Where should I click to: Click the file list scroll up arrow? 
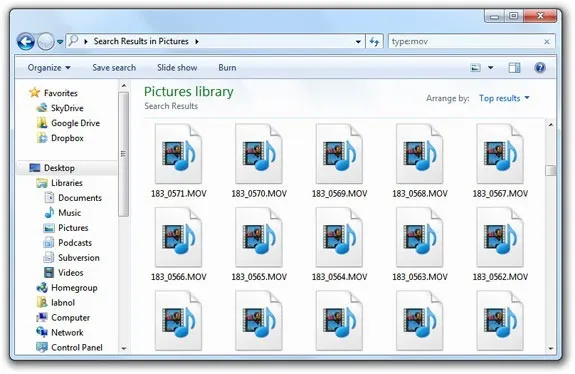[550, 125]
